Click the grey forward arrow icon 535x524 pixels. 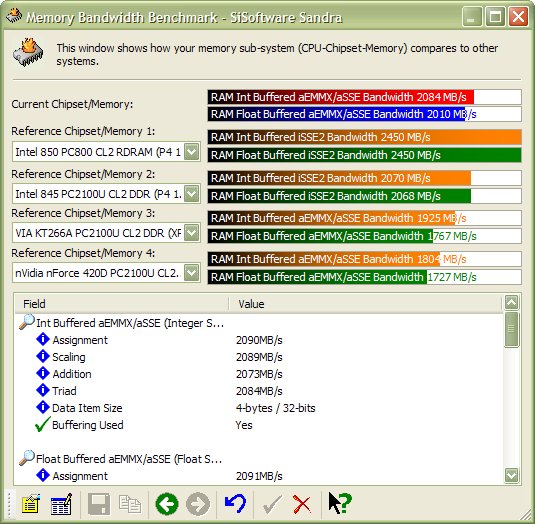(198, 504)
